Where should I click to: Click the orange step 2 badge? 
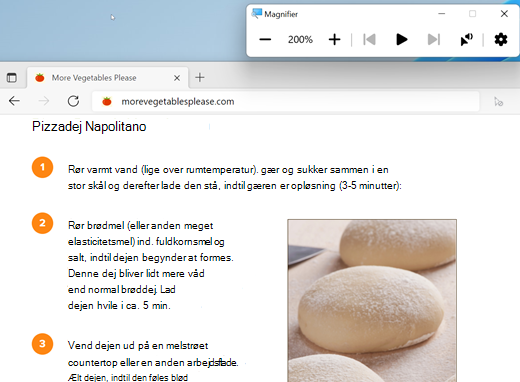42,223
